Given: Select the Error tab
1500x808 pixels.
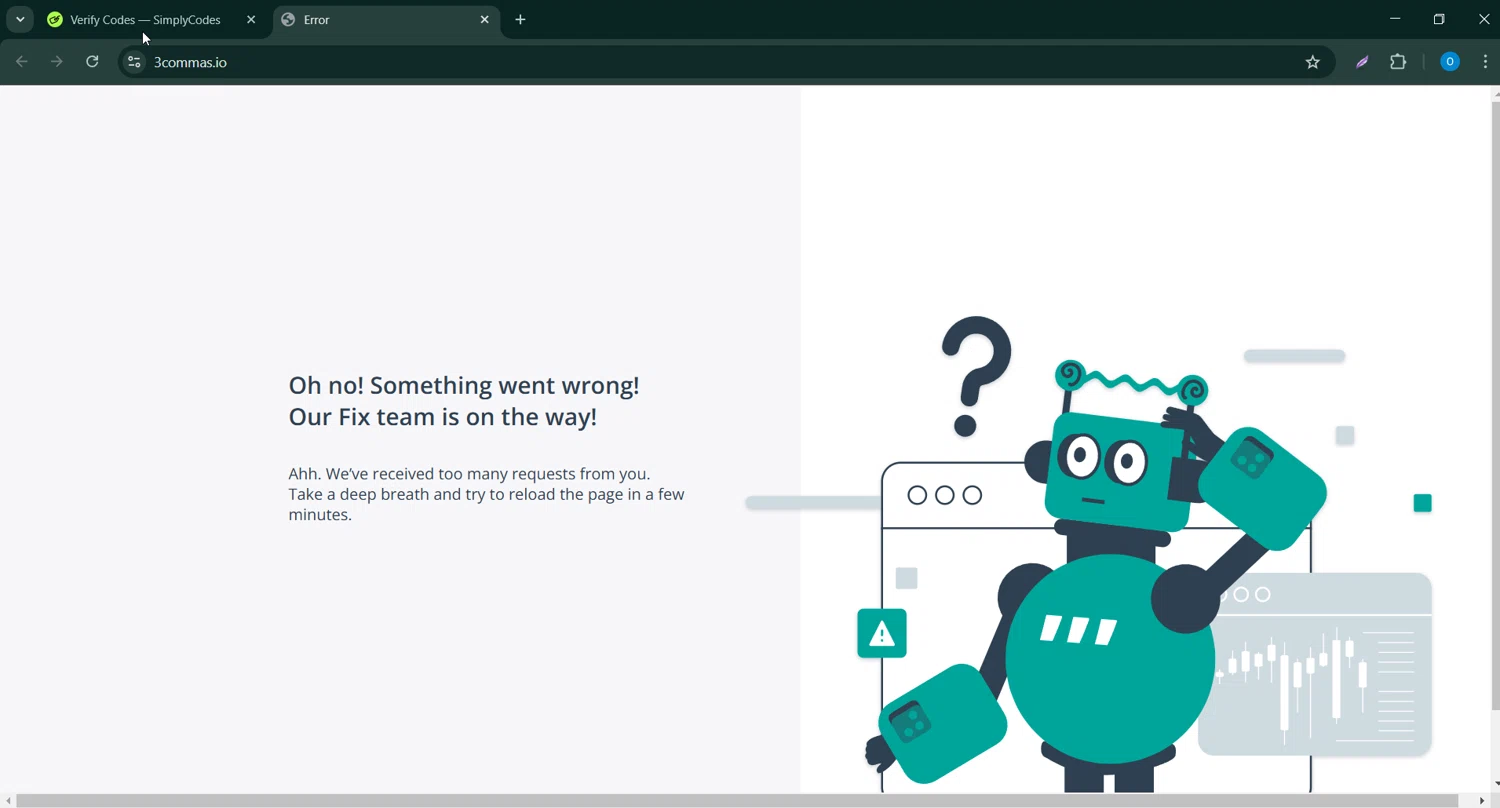Looking at the screenshot, I should (386, 20).
